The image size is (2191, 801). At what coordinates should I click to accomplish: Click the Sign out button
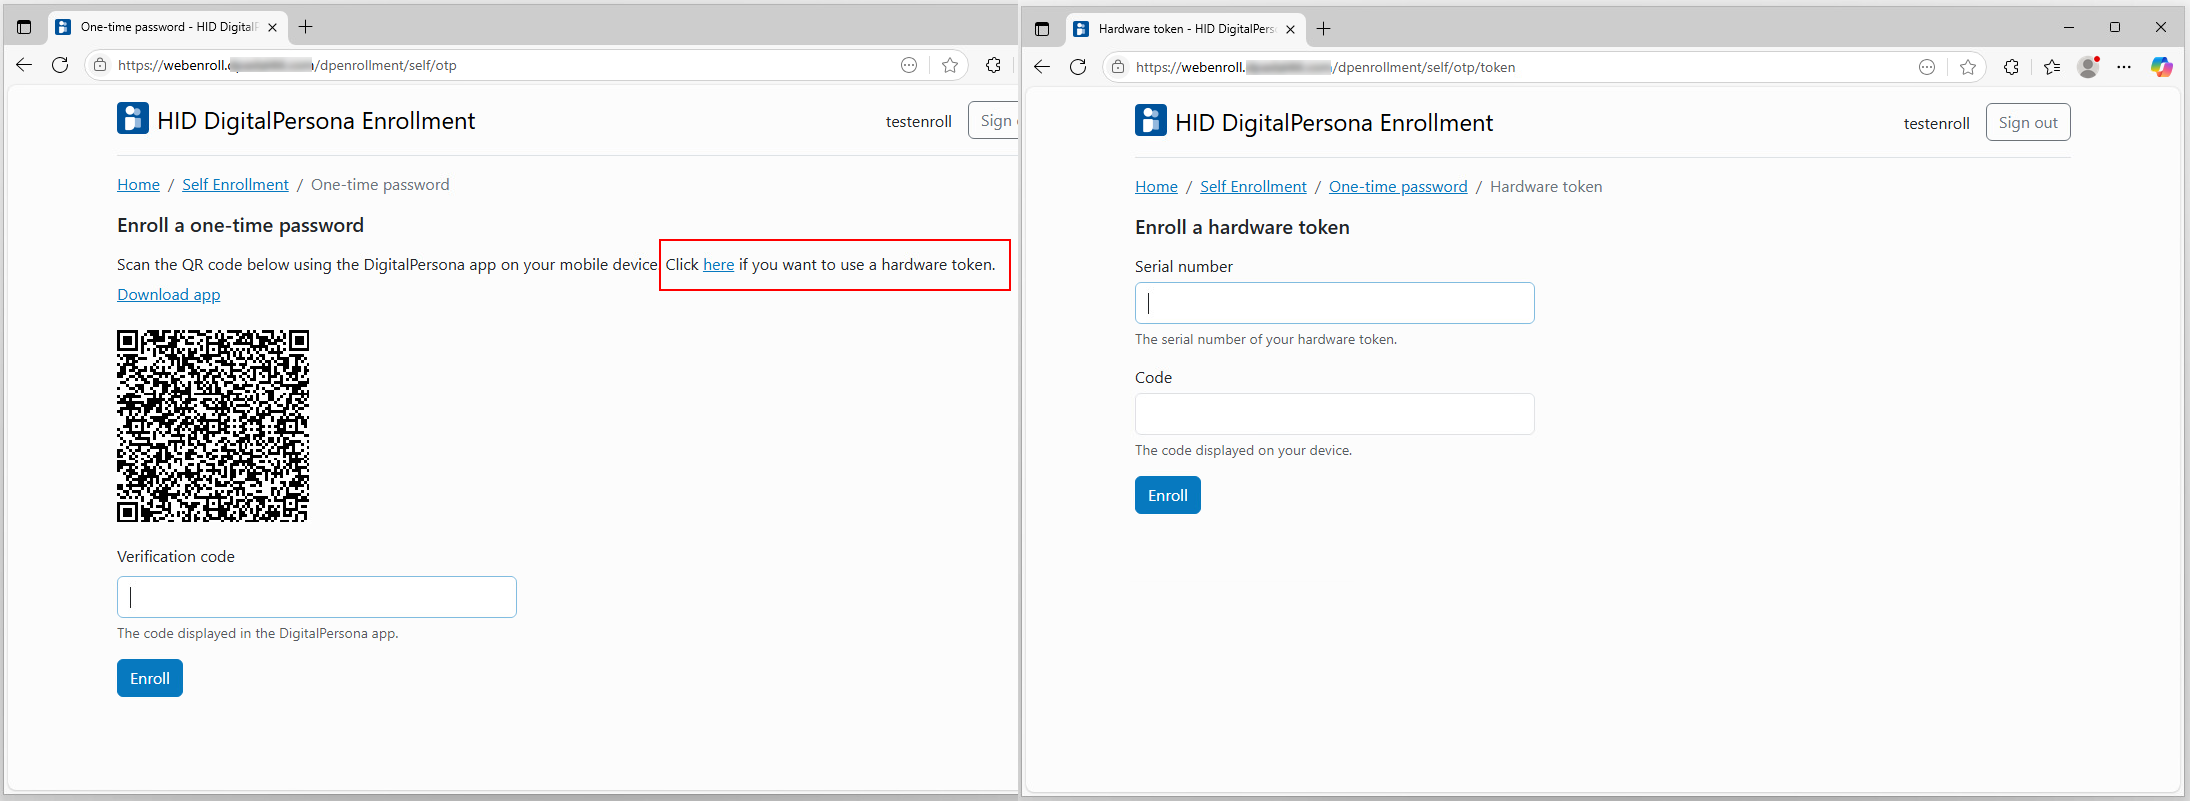[2027, 123]
